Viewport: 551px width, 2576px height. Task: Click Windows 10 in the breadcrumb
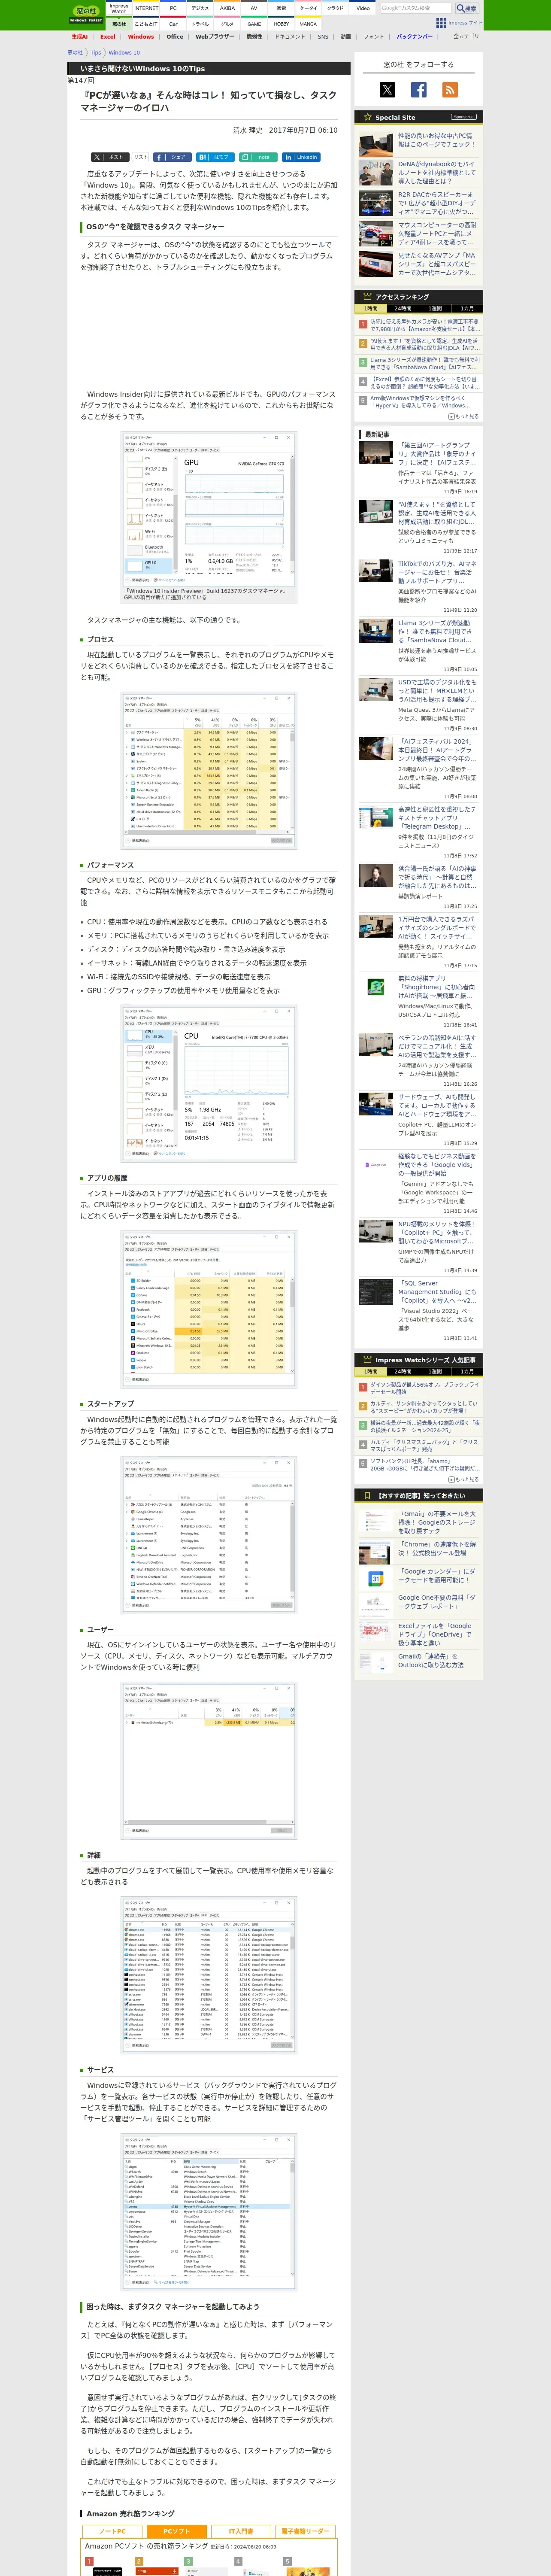[x=124, y=52]
